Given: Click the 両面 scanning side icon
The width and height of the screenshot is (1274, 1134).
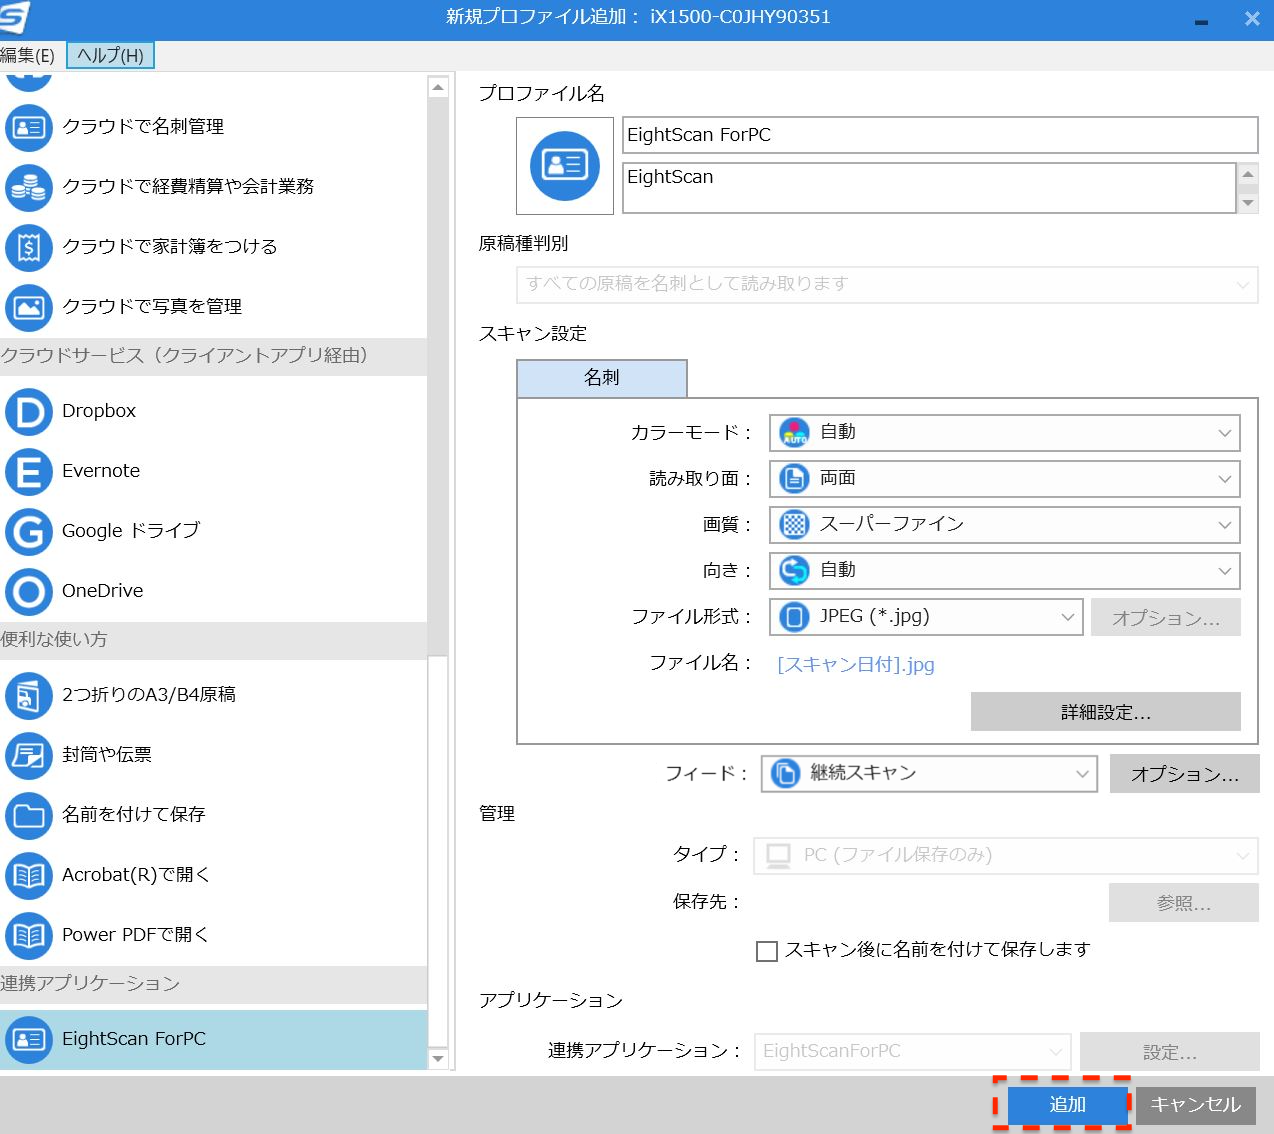Looking at the screenshot, I should [x=794, y=479].
